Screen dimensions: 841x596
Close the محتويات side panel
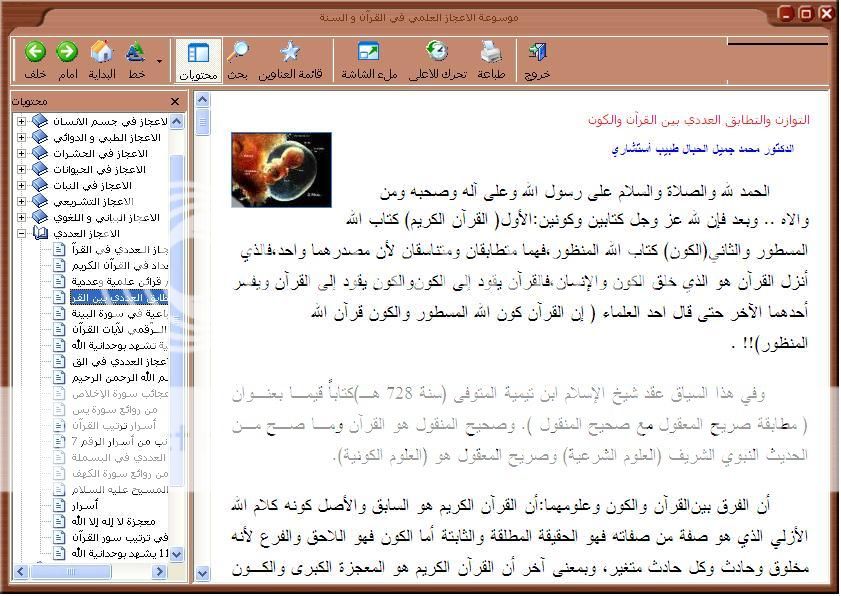tap(175, 101)
